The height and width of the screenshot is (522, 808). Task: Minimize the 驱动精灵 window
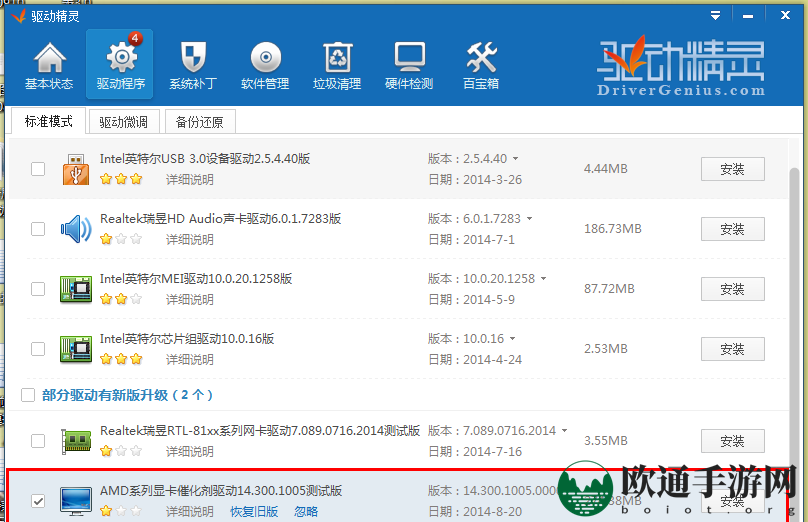[748, 16]
